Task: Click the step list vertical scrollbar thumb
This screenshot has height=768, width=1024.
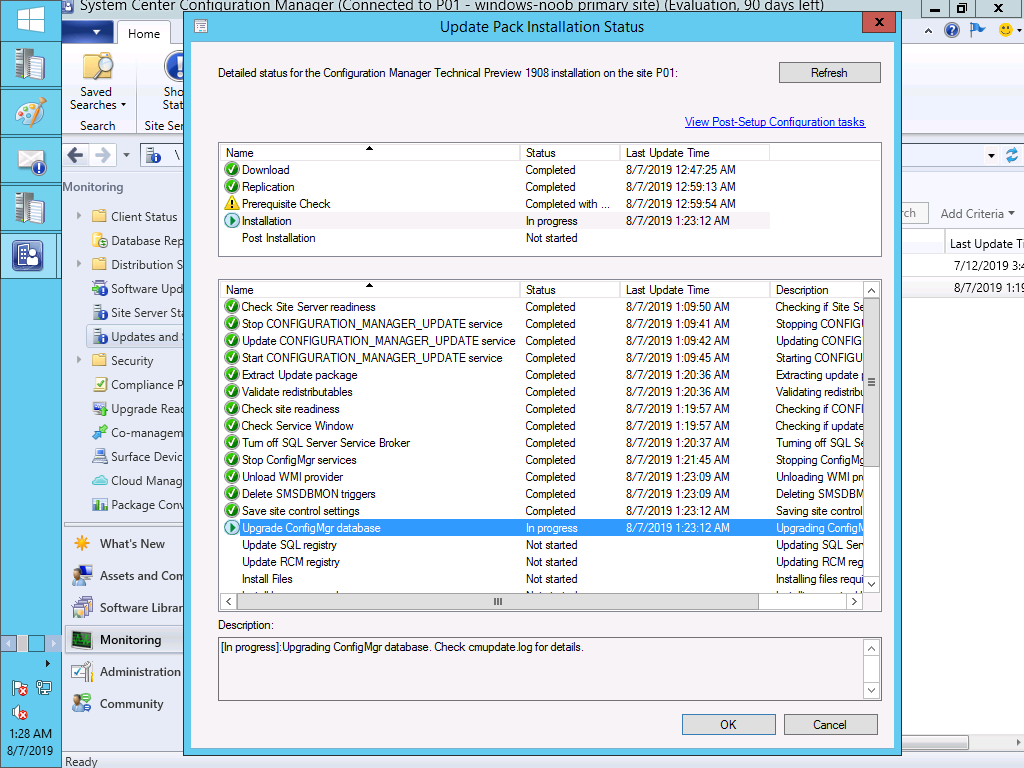Action: pos(871,382)
